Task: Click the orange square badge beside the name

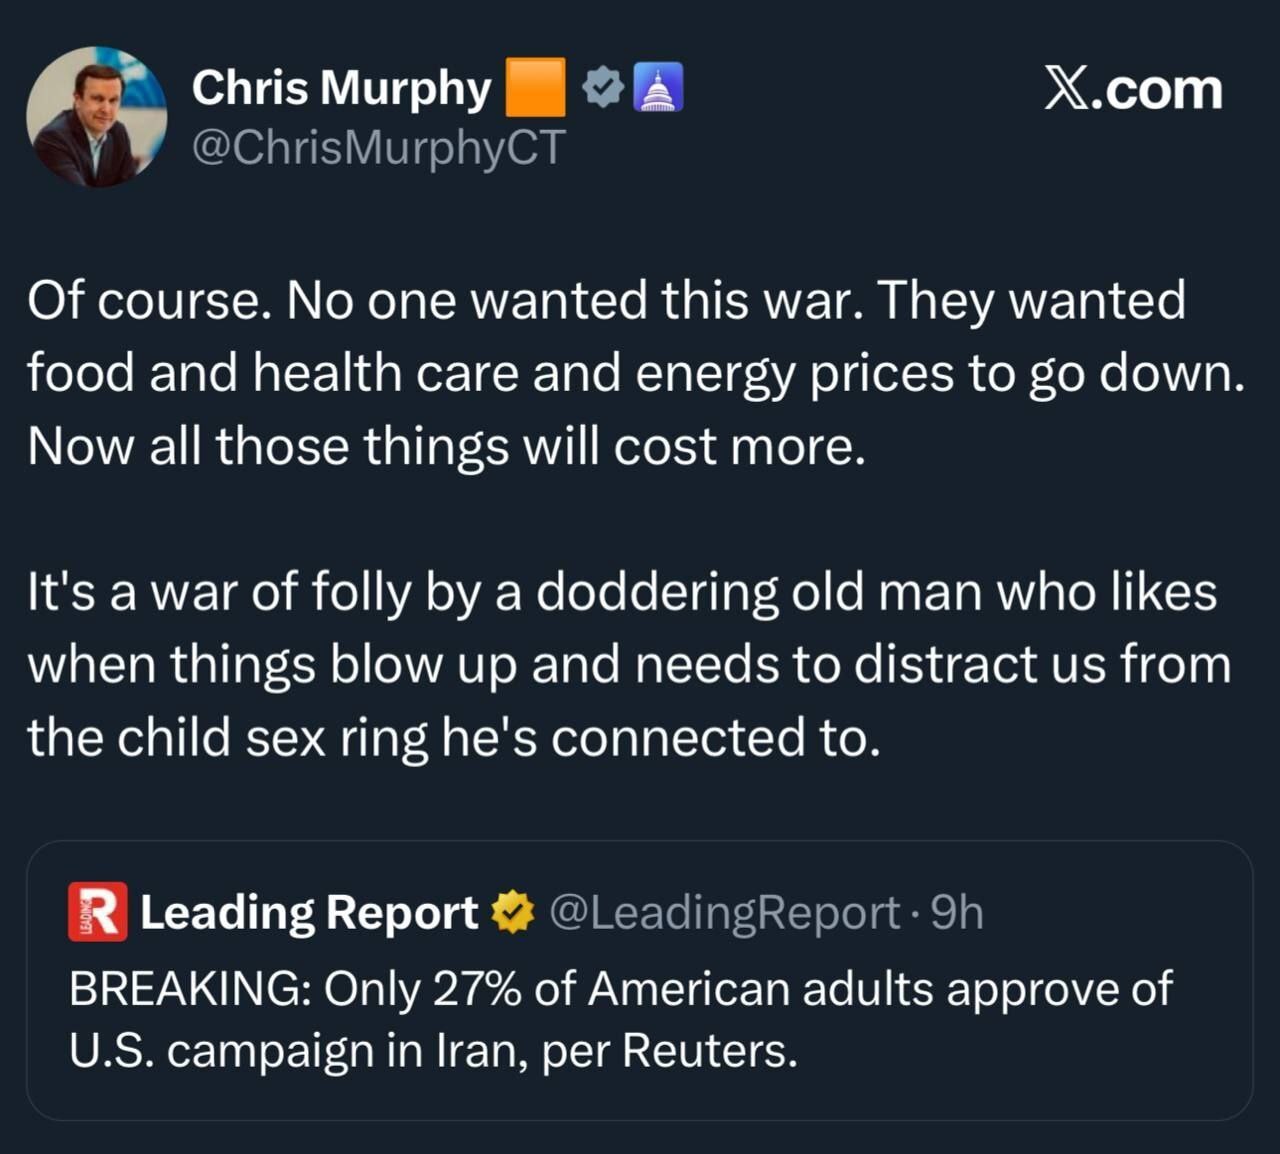Action: pos(536,88)
